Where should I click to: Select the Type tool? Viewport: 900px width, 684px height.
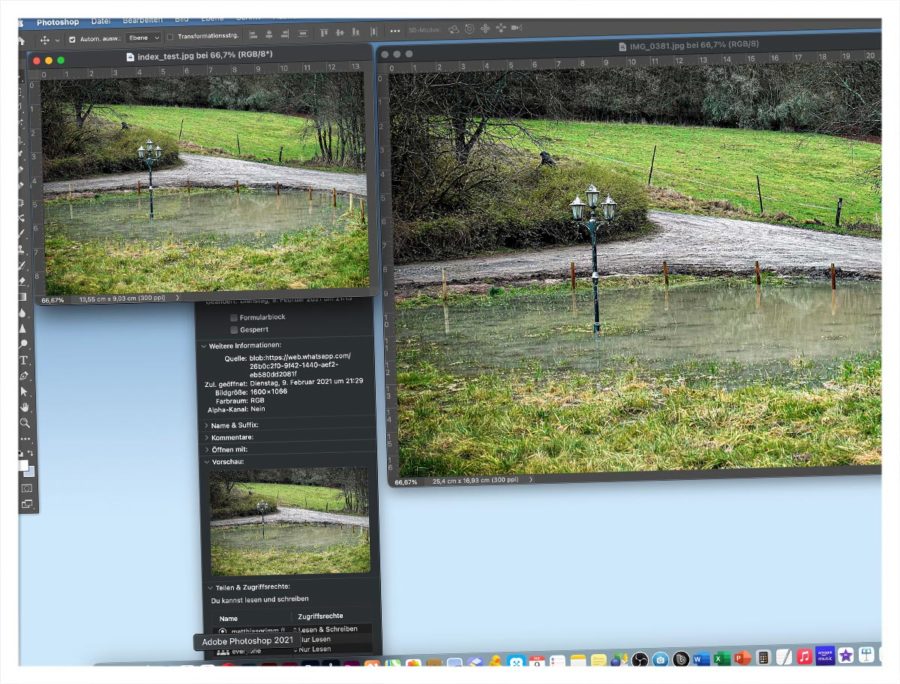pos(24,360)
